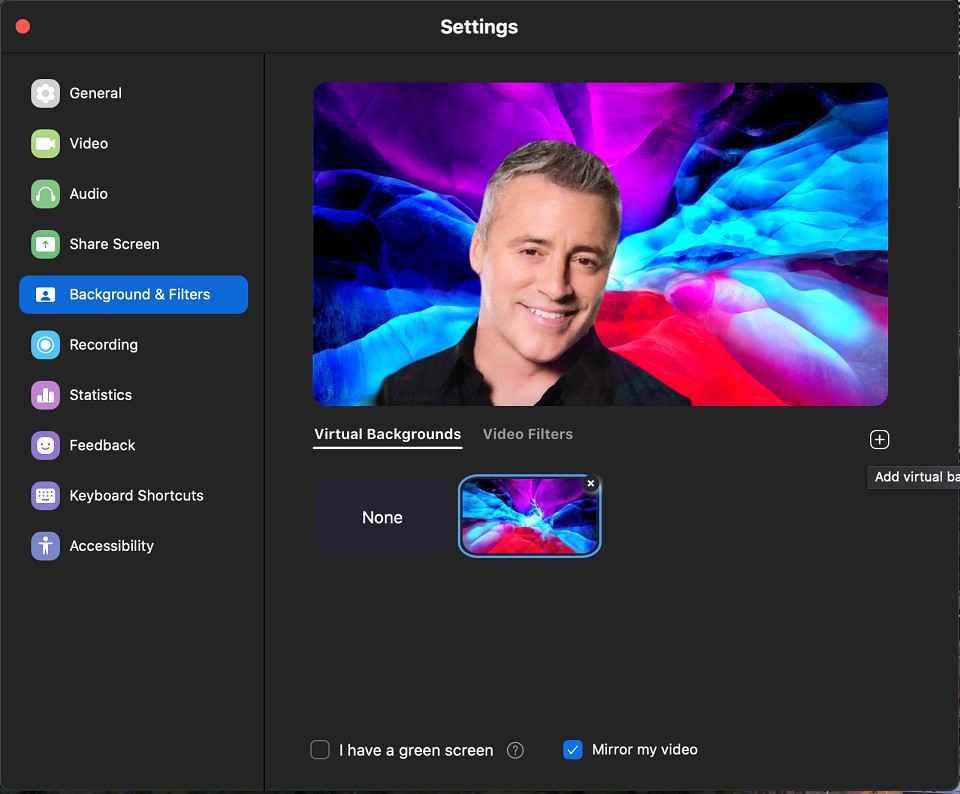960x794 pixels.
Task: Open General settings
Action: (x=133, y=93)
